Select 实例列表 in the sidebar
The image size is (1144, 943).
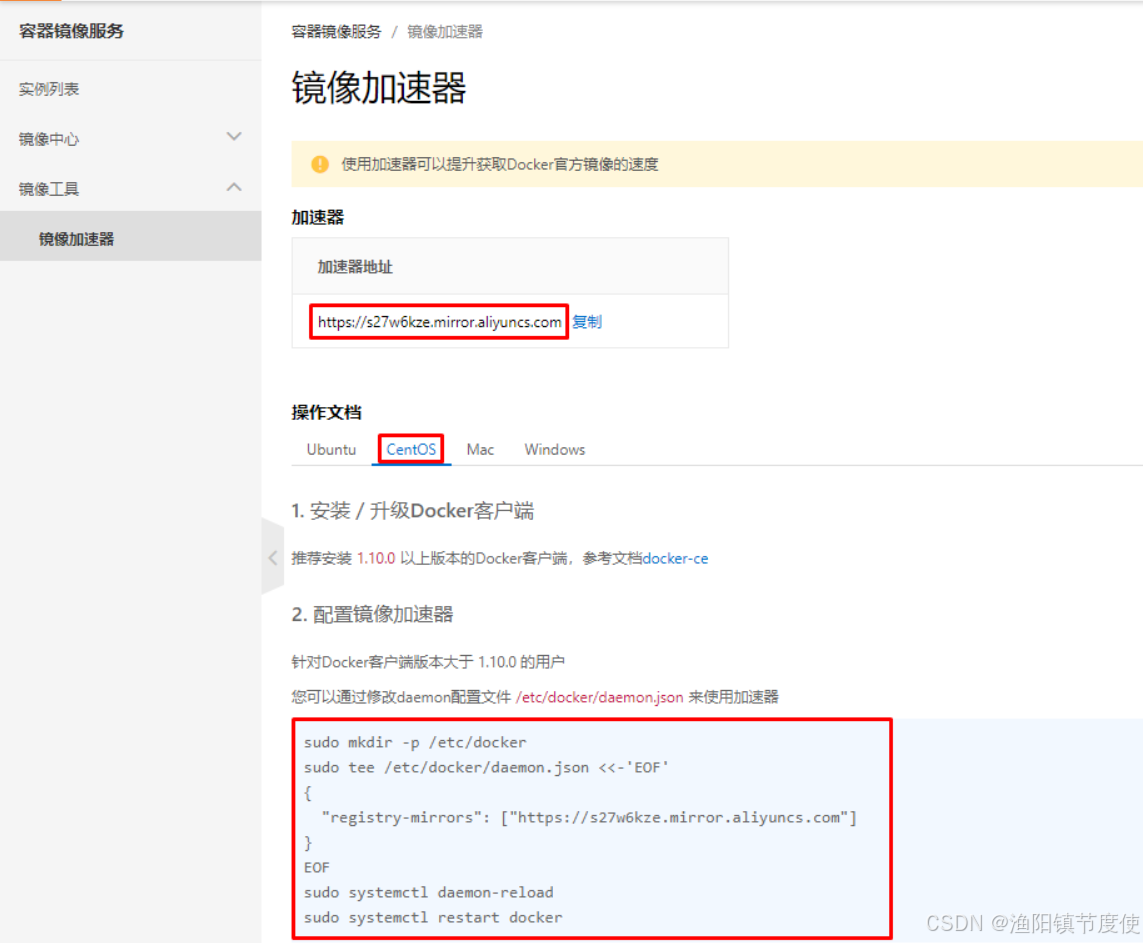point(47,88)
